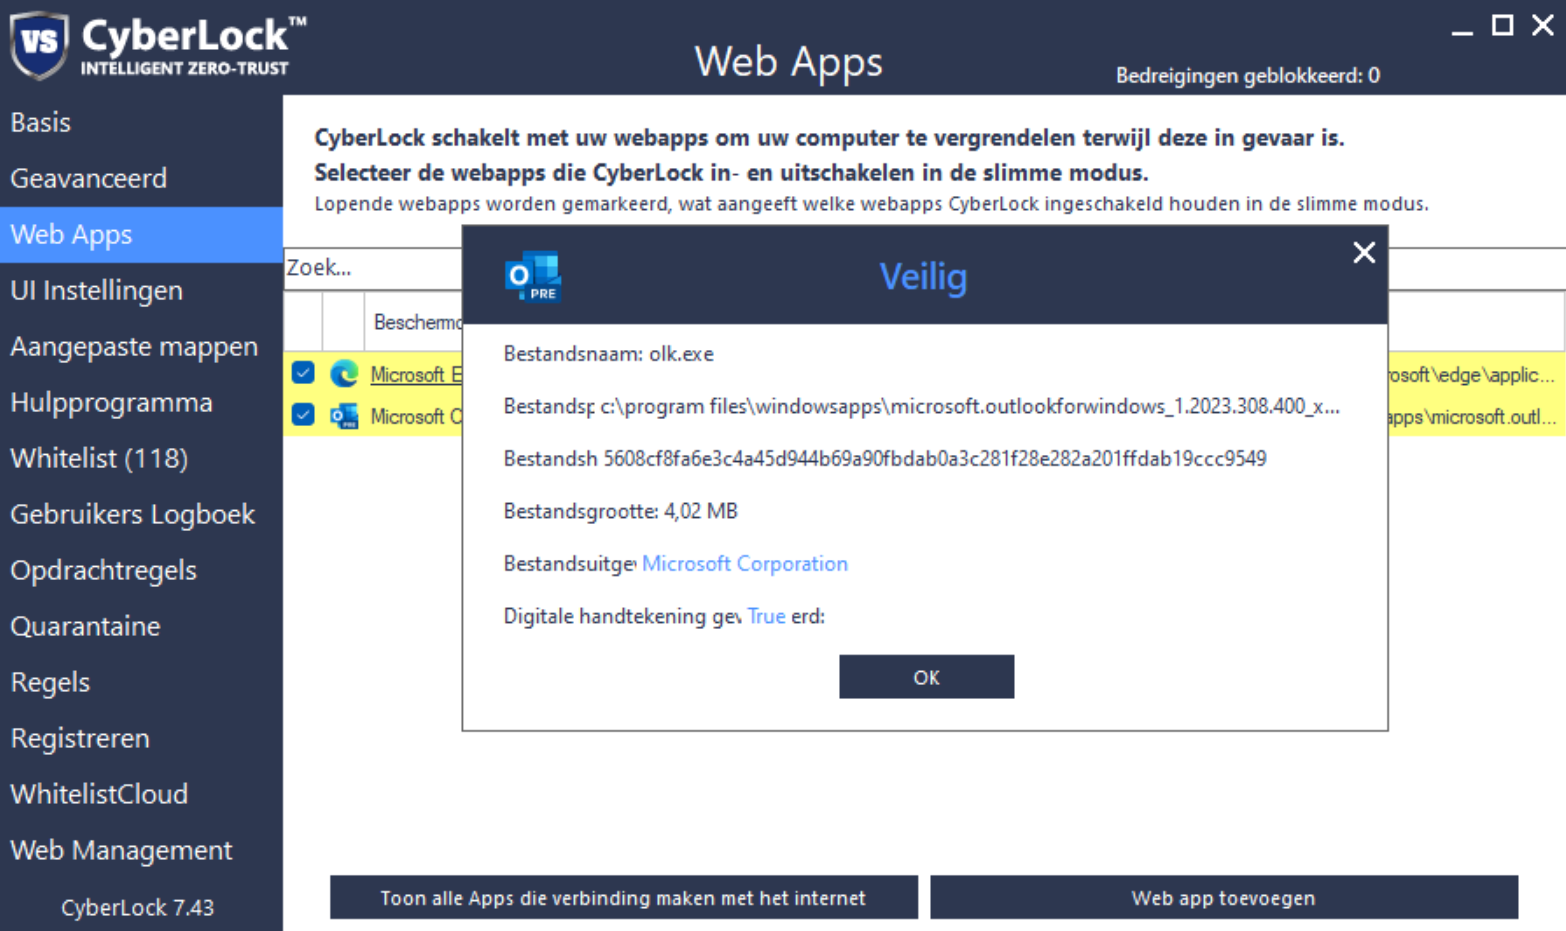Click the Edge path ending in \edge\applic...
Screen dimensions: 1566x931
coord(1471,375)
